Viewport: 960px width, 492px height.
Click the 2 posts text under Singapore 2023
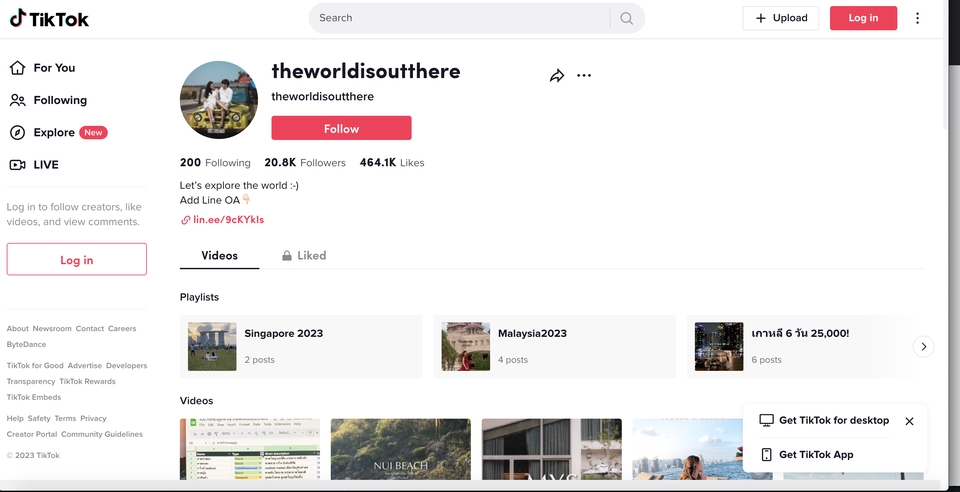(260, 360)
